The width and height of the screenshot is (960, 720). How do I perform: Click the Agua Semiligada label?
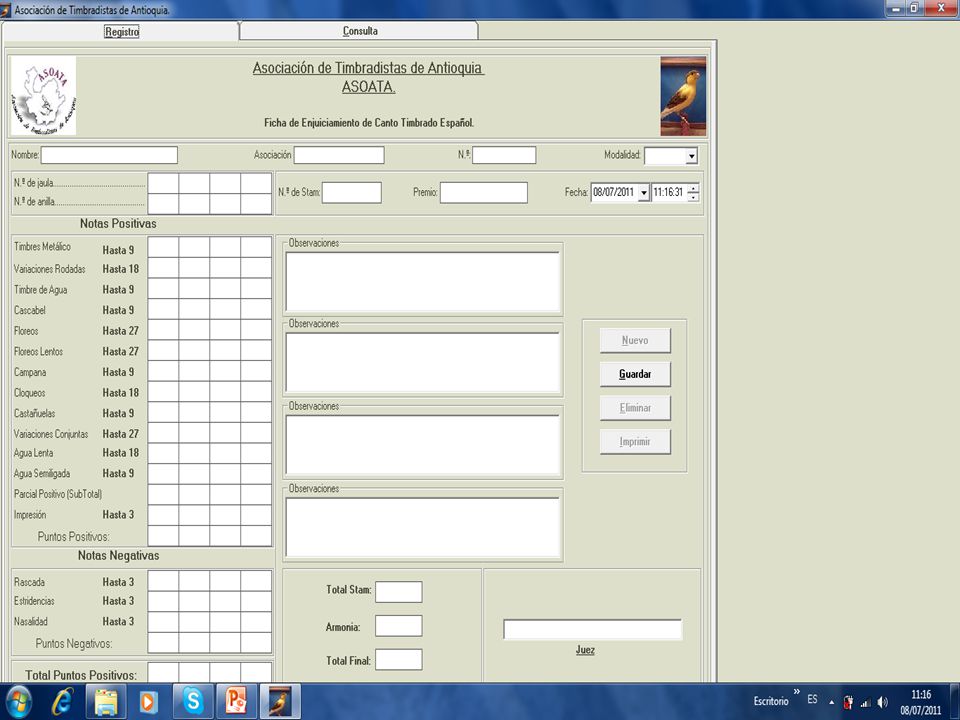point(42,473)
